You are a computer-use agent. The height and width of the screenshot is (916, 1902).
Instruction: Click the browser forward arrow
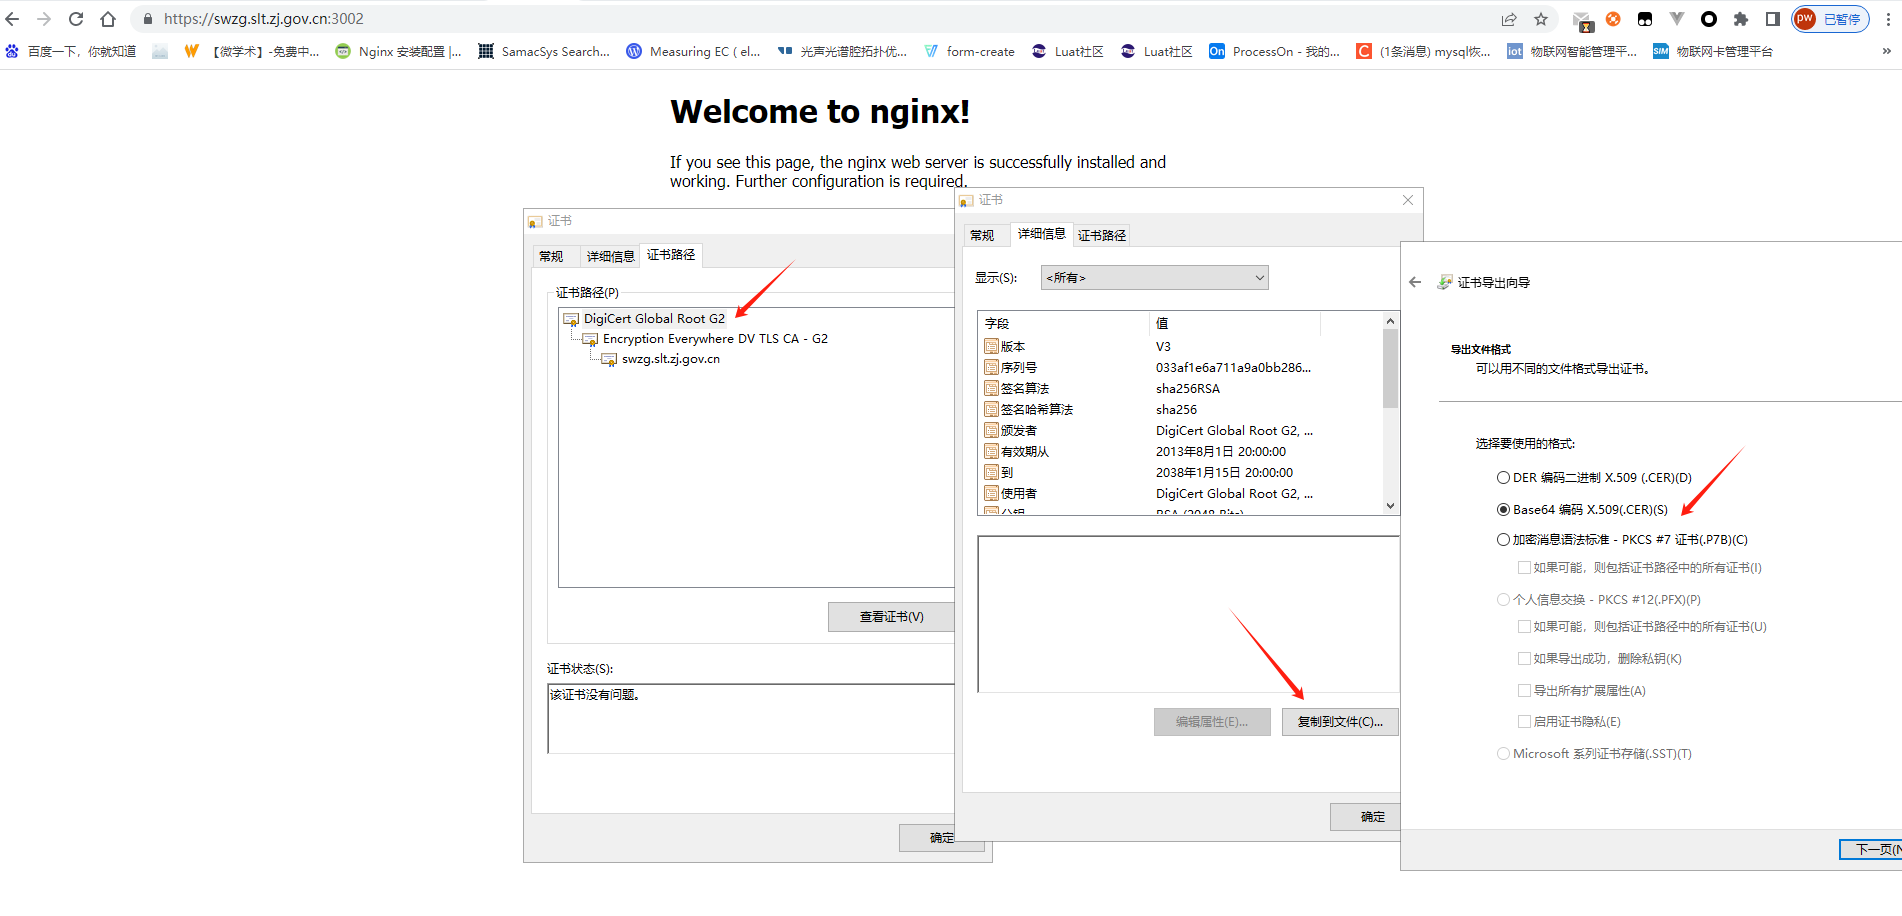point(44,19)
